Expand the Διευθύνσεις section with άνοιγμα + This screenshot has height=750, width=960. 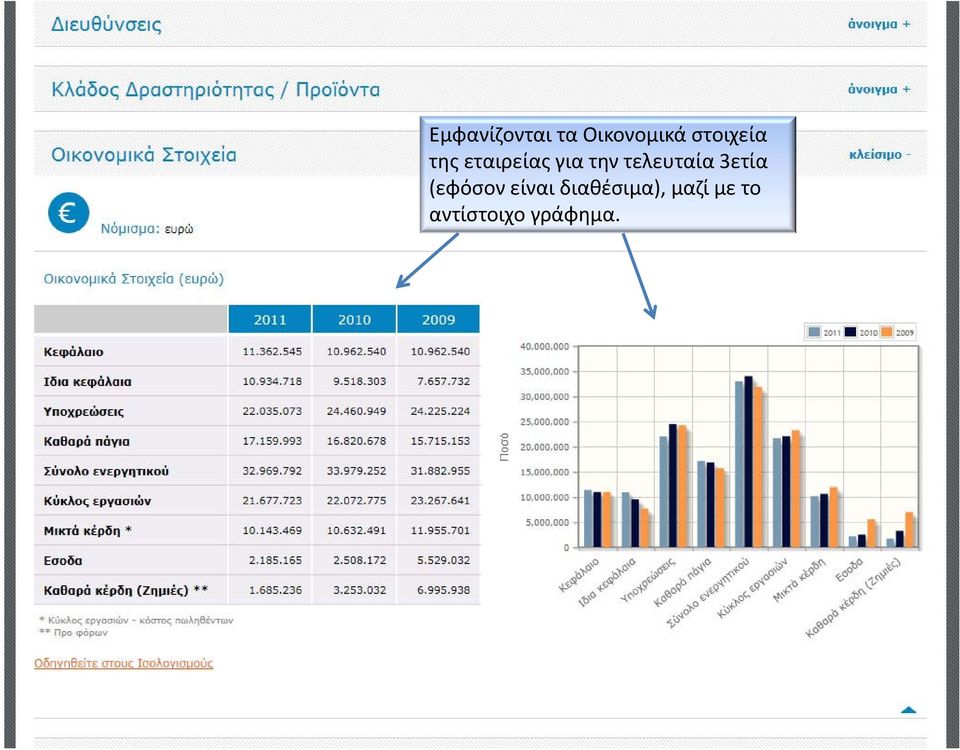click(x=879, y=24)
